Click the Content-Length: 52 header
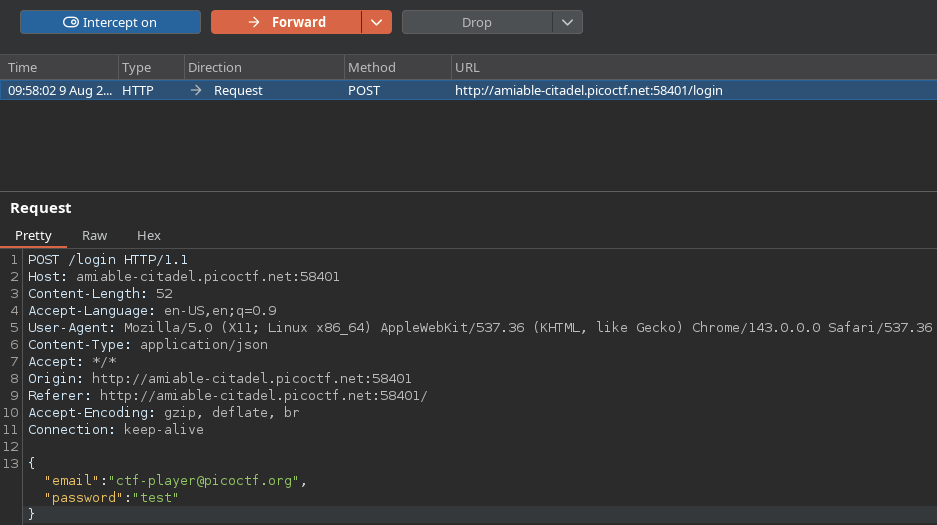937x525 pixels. coord(100,294)
